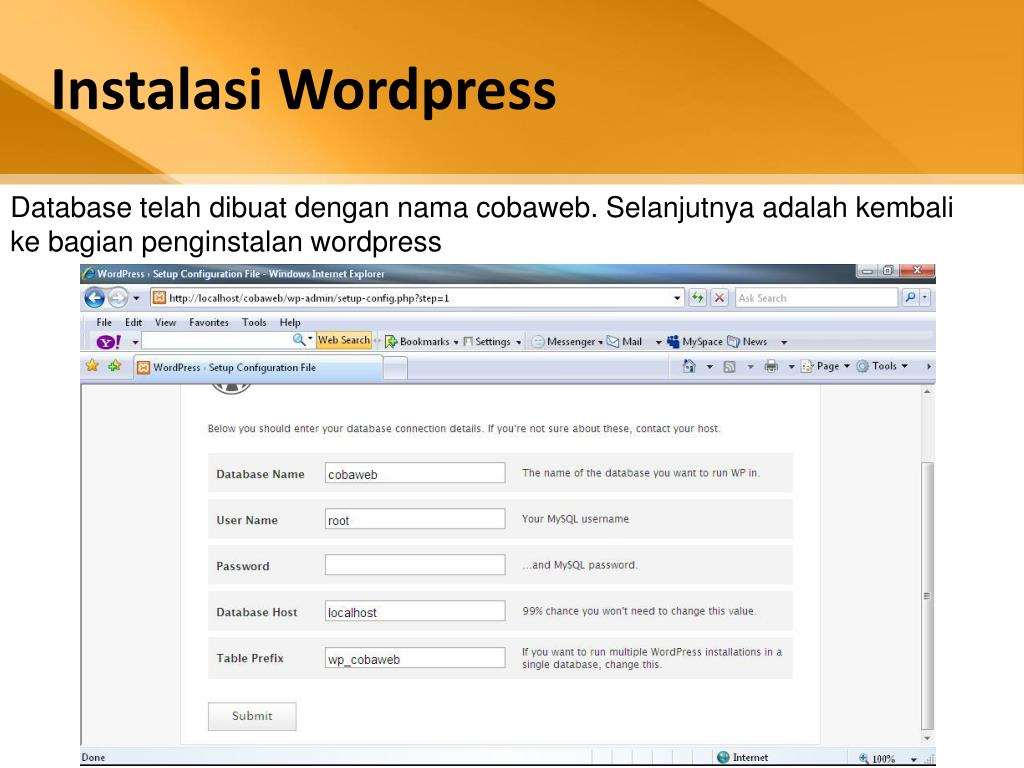Click the Table Prefix input field

point(415,658)
